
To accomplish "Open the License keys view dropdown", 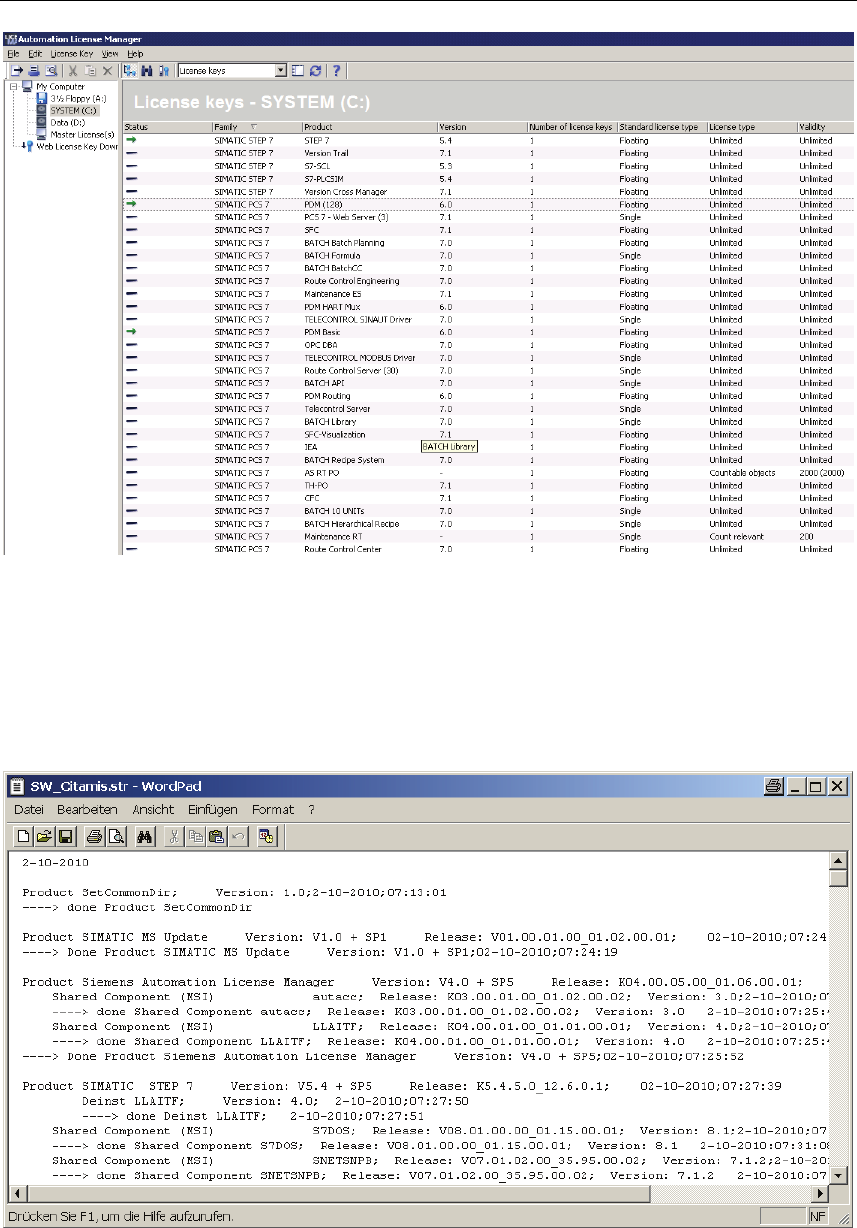I will pos(281,71).
